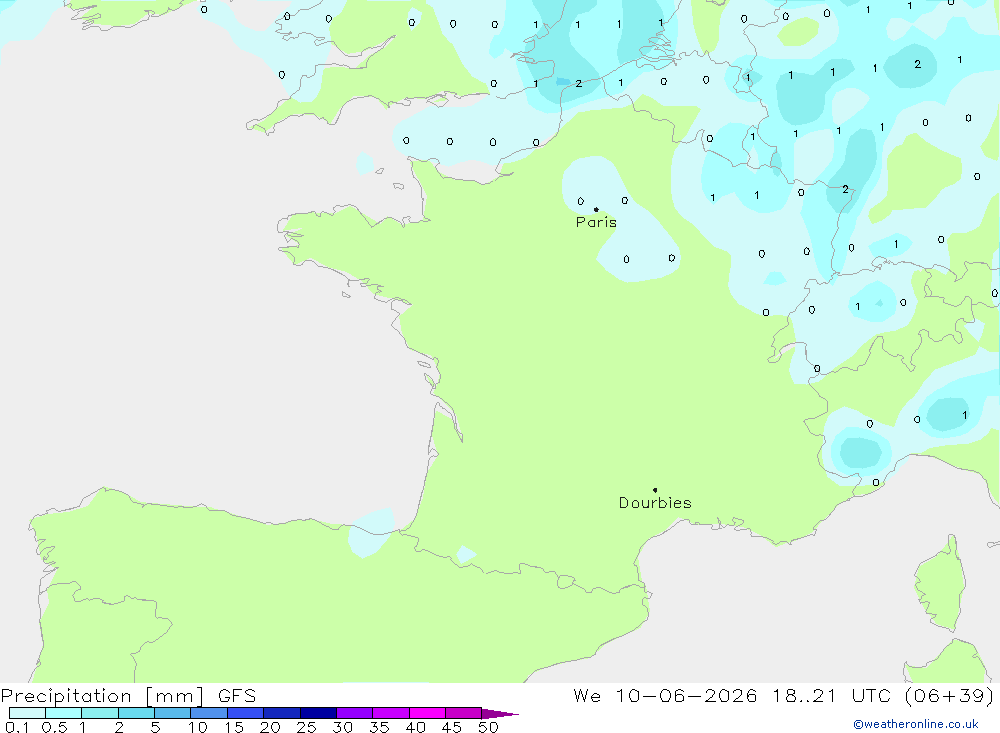The image size is (1000, 733).
Task: Select the 20–25 mm dark blue legend swatch
Action: tap(282, 713)
